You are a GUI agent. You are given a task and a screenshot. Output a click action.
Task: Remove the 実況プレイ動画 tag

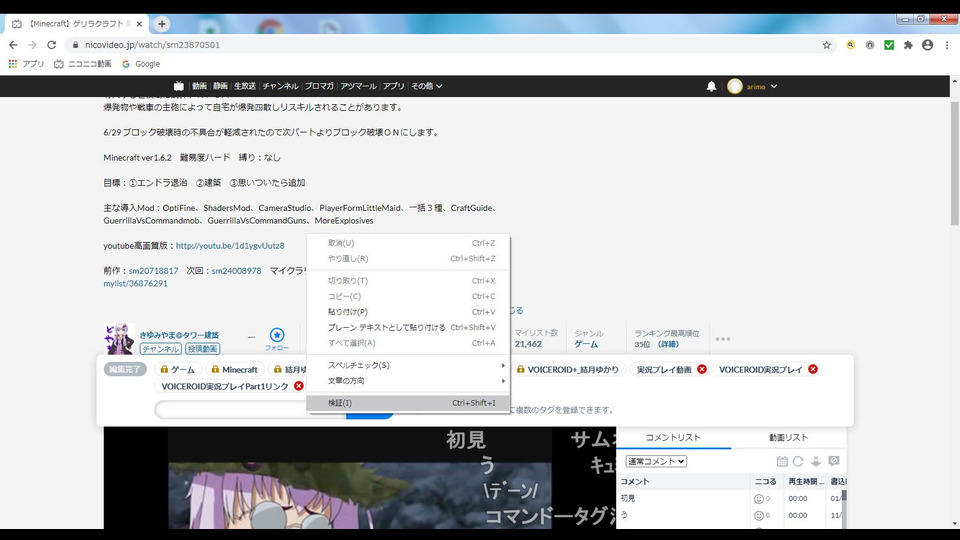702,369
